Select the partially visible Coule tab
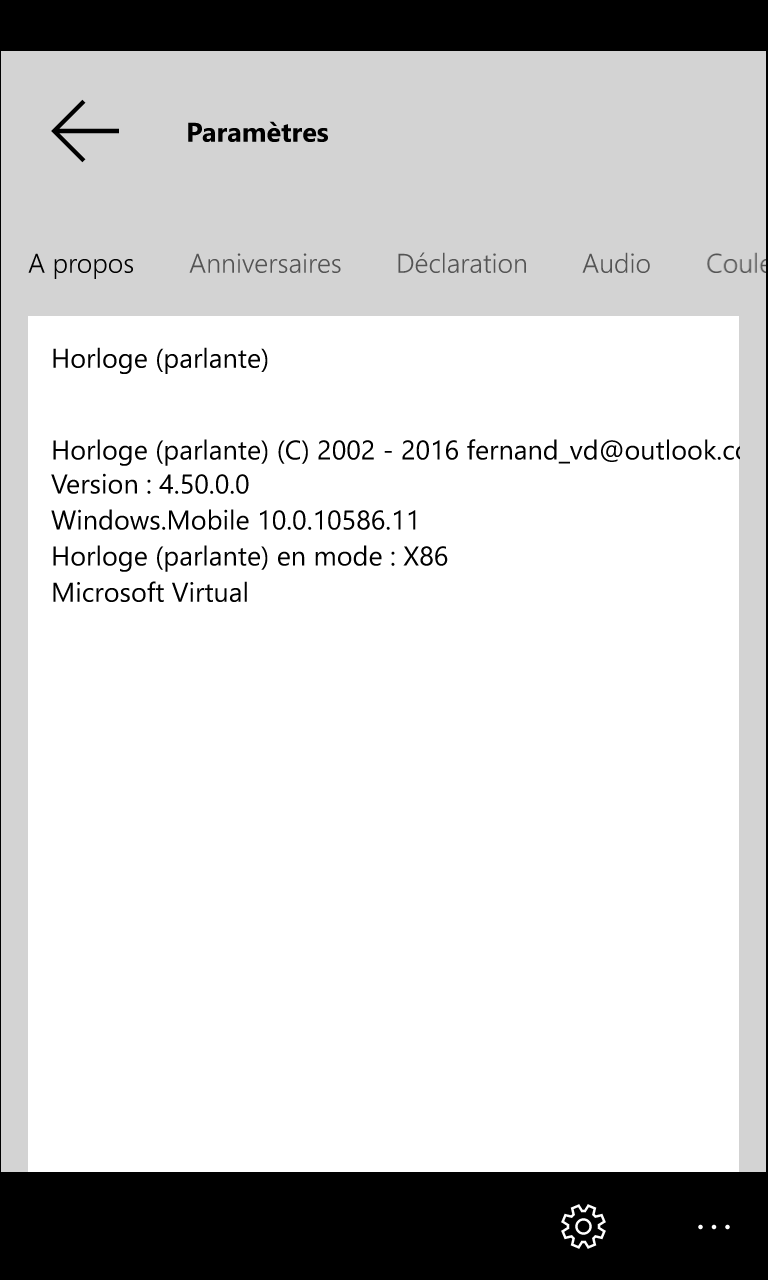768x1280 pixels. pyautogui.click(x=735, y=264)
